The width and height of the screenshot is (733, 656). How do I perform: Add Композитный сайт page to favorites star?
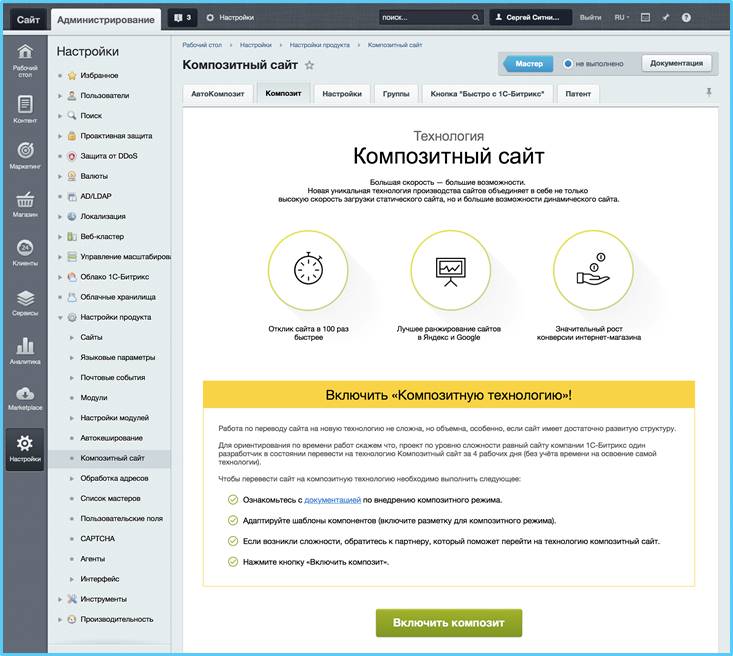point(309,65)
